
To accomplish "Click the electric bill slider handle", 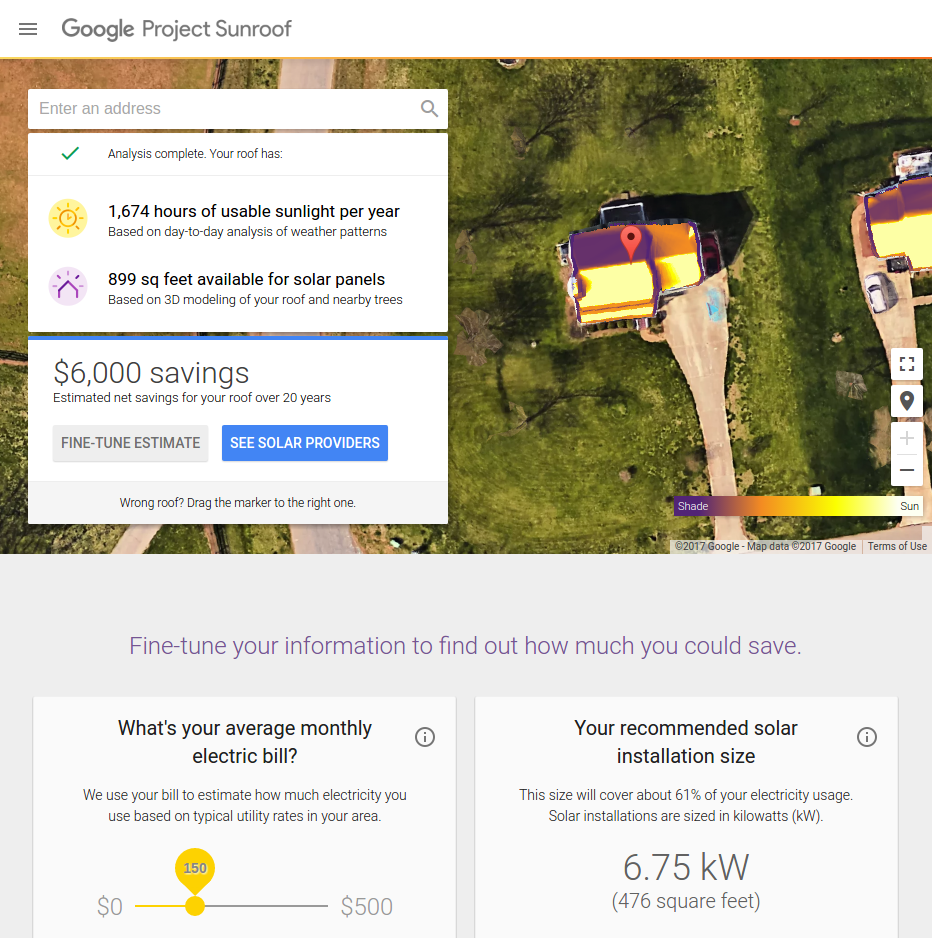I will [x=195, y=906].
